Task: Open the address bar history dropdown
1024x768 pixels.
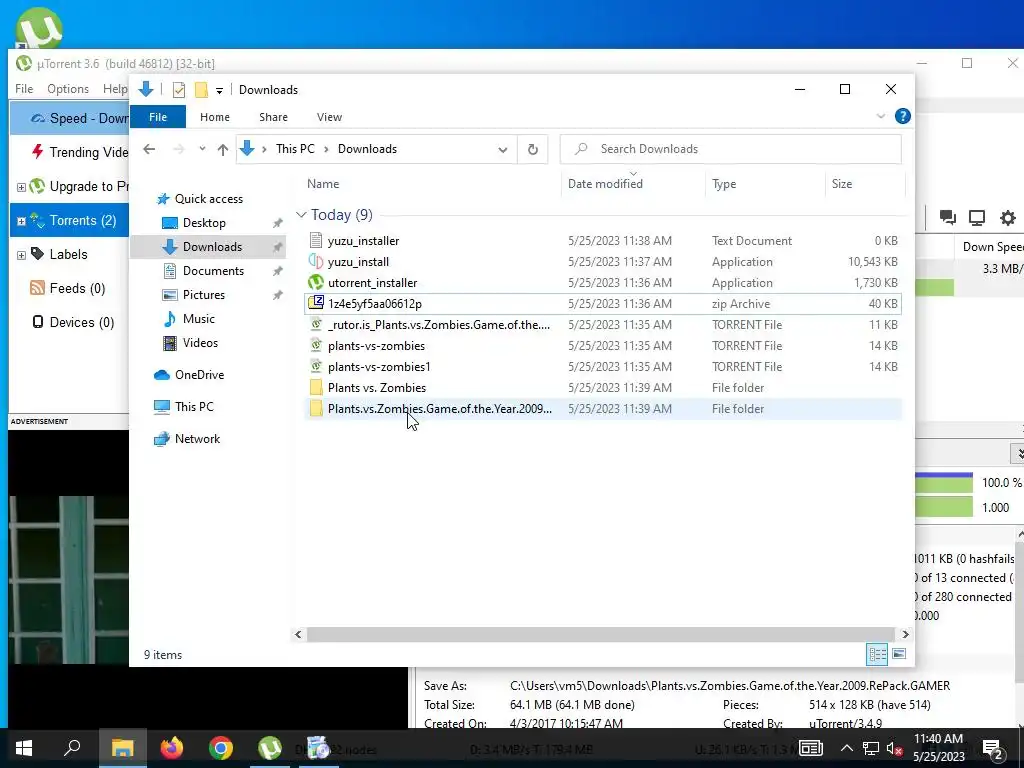Action: (502, 150)
